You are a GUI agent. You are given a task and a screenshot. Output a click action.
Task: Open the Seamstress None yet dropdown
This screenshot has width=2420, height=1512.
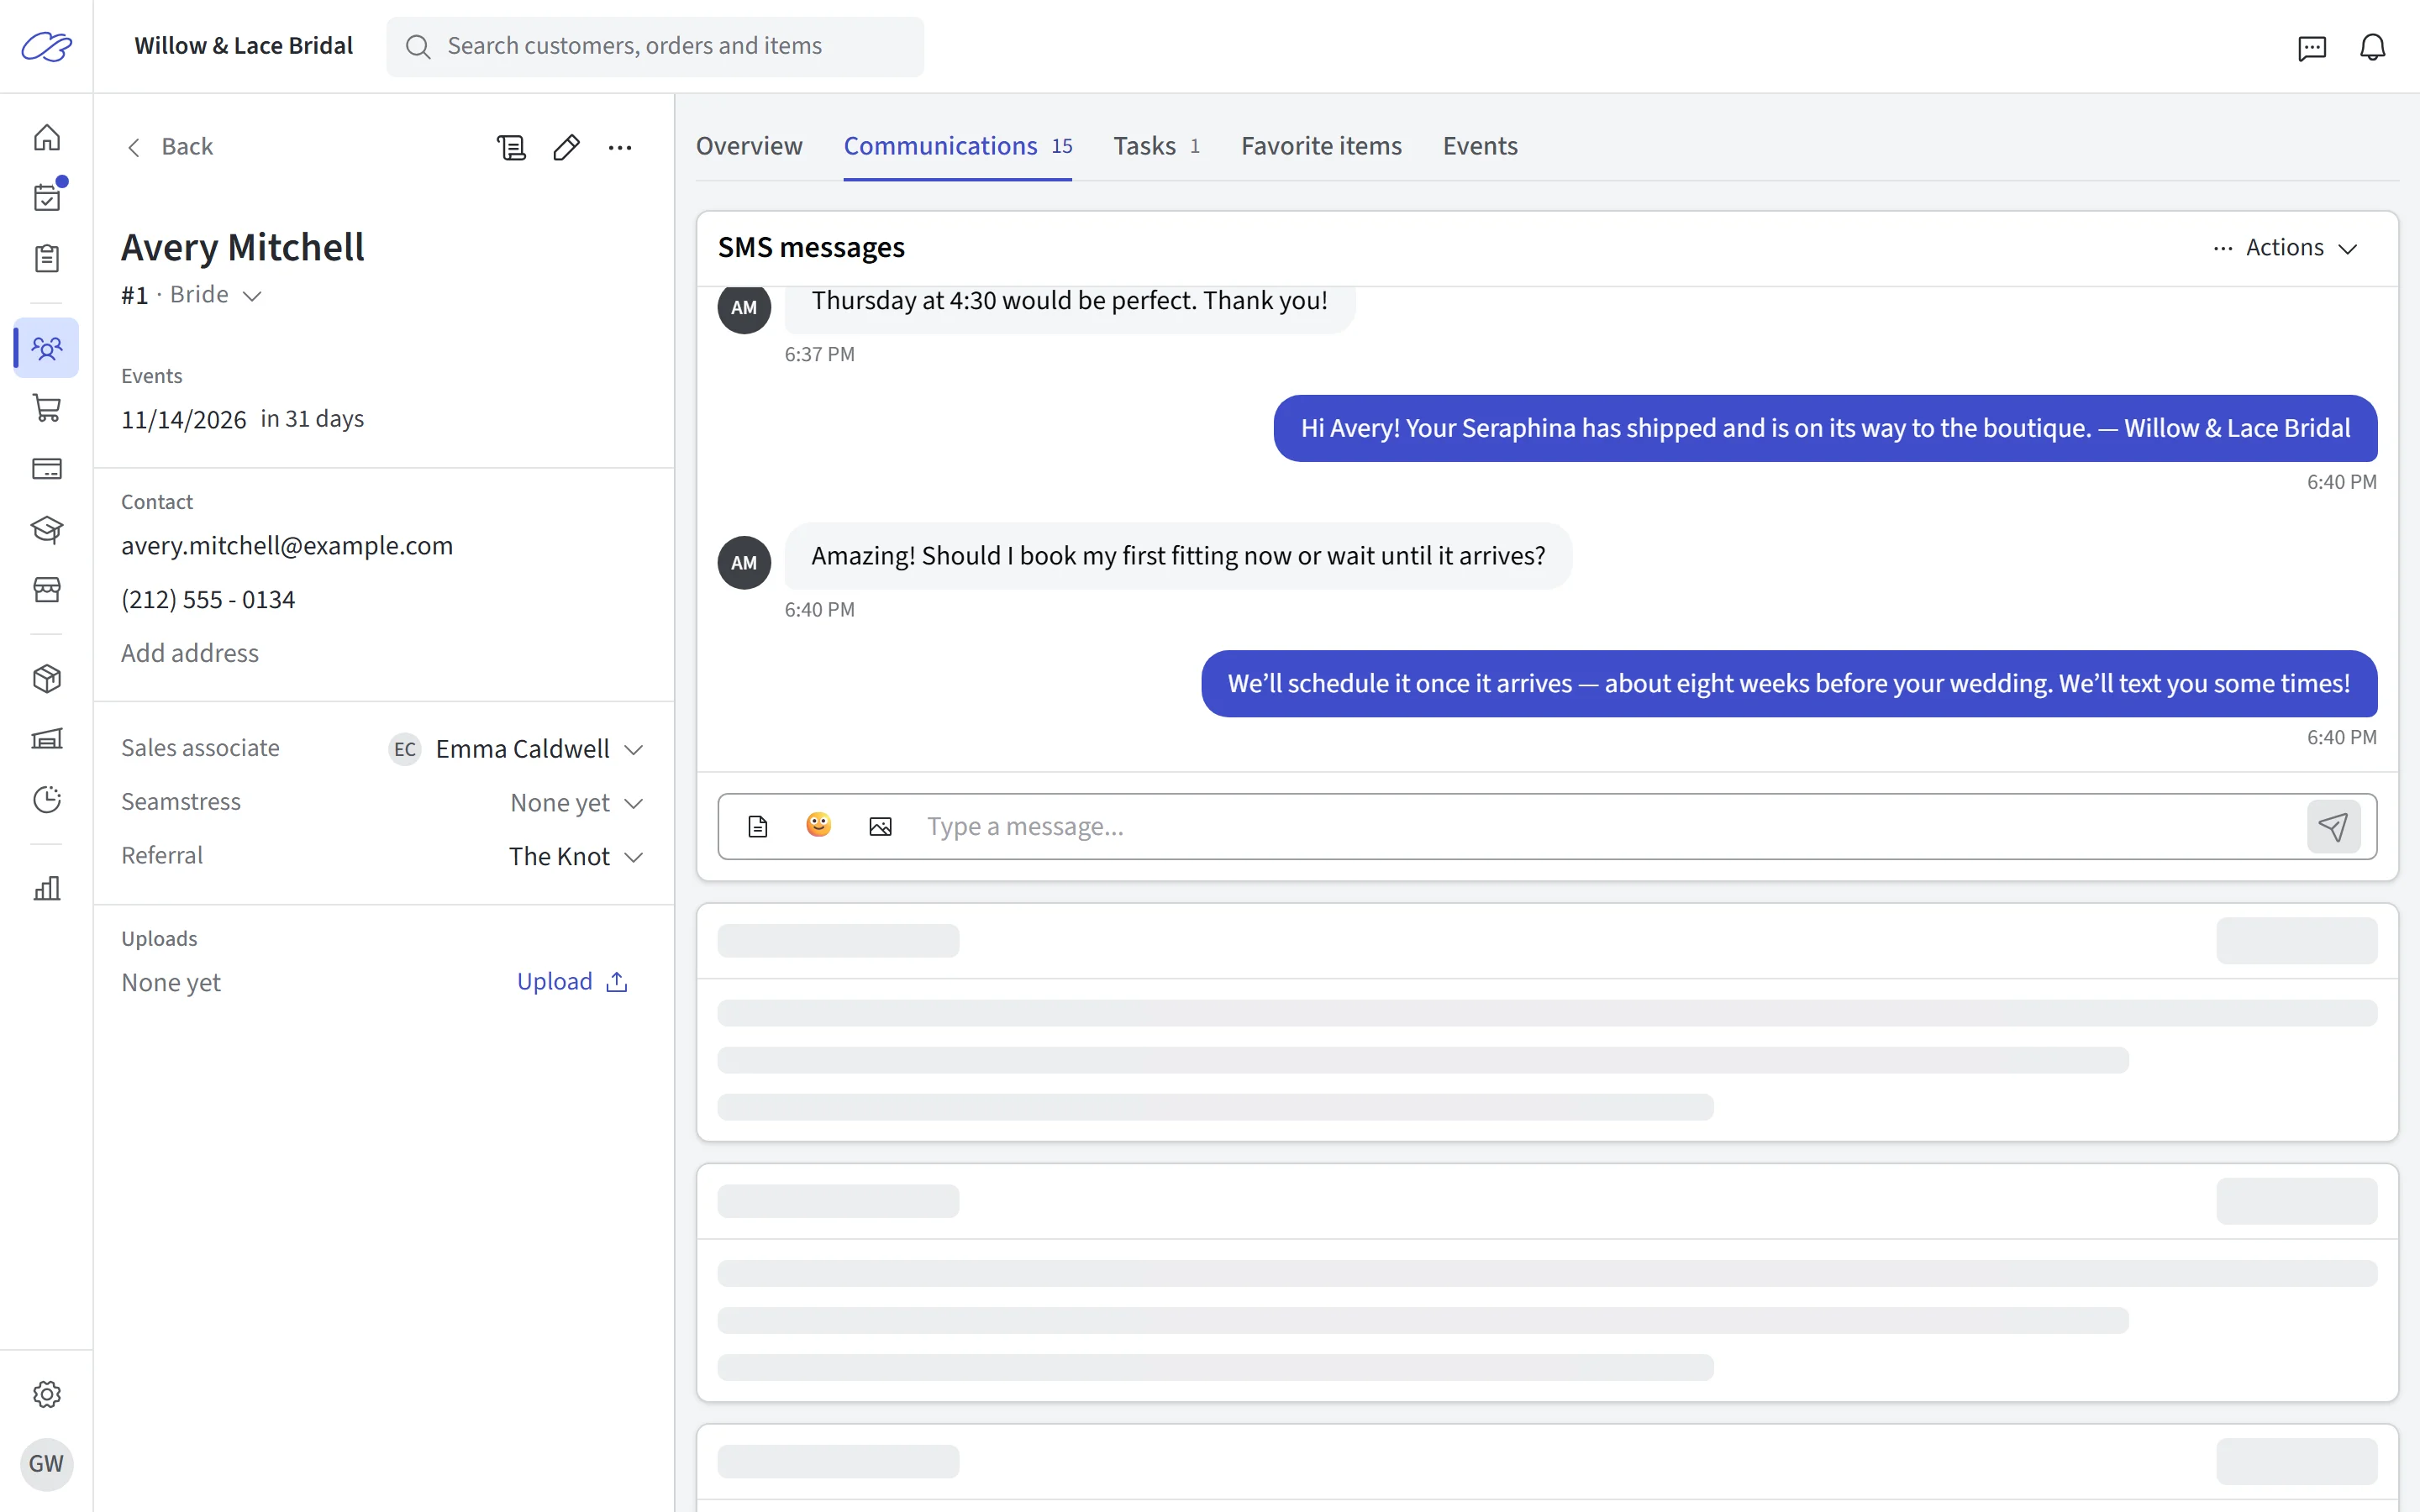(x=576, y=803)
